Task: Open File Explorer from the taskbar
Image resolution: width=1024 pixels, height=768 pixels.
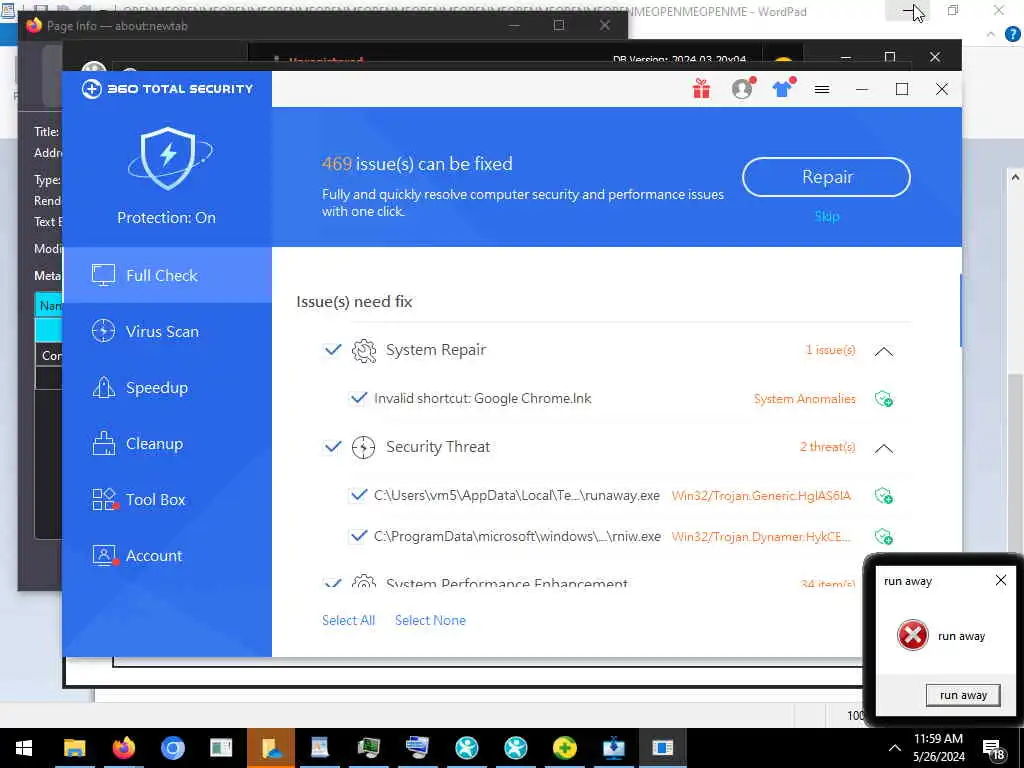Action: [74, 748]
